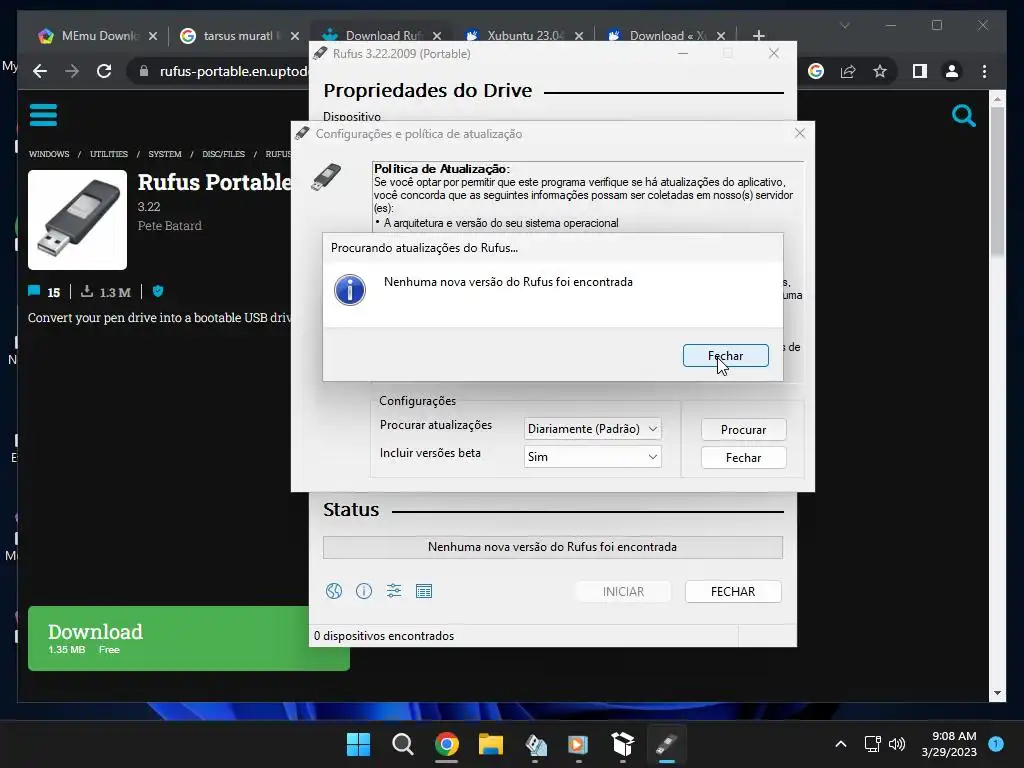Toggle Chrome side panel icon
Viewport: 1024px width, 768px height.
[920, 71]
